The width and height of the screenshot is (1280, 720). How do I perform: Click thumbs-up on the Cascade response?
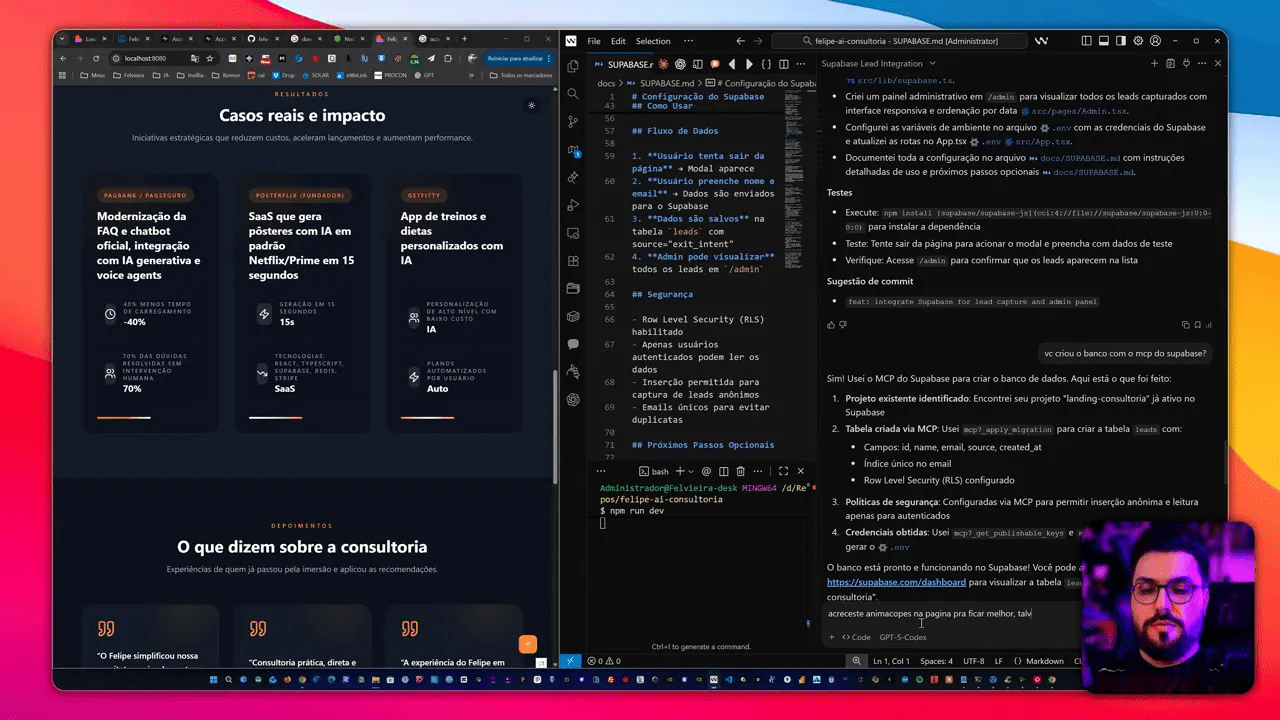pyautogui.click(x=830, y=324)
